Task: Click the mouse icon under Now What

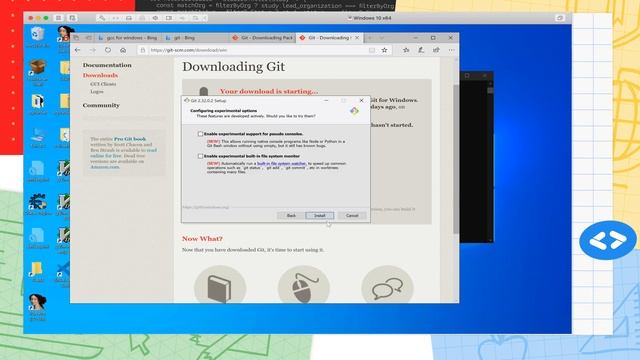Action: (304, 286)
